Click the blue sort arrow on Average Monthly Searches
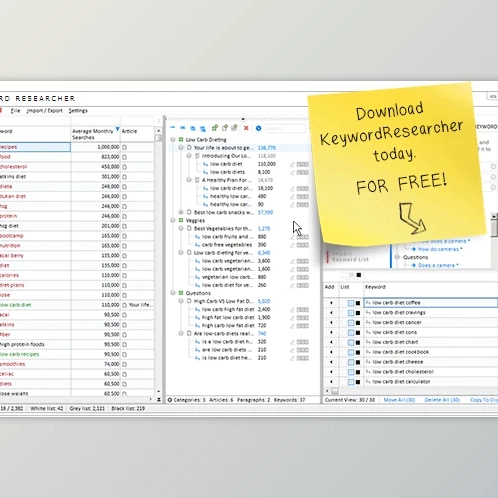This screenshot has height=498, width=498. pyautogui.click(x=117, y=129)
